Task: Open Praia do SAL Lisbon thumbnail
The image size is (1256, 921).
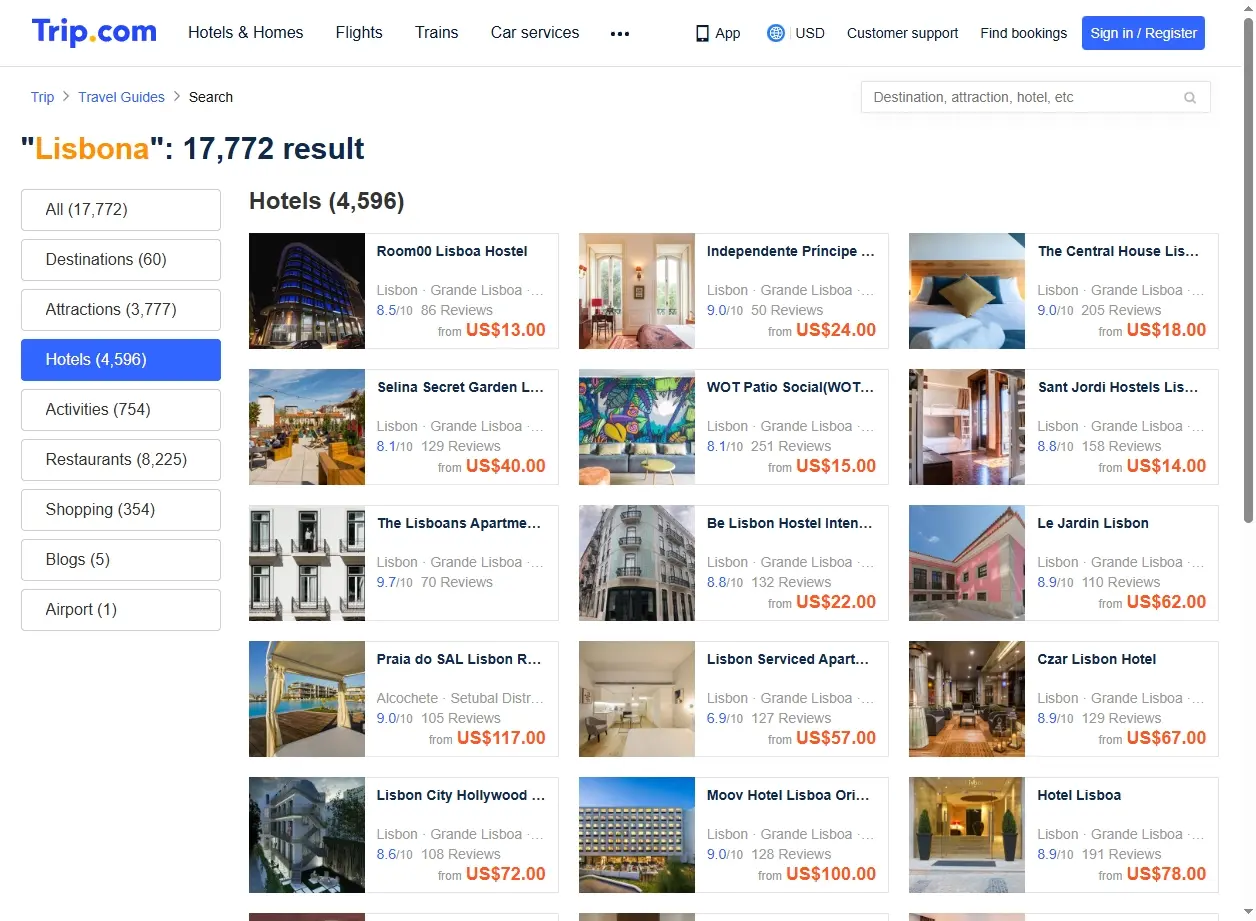Action: point(307,699)
